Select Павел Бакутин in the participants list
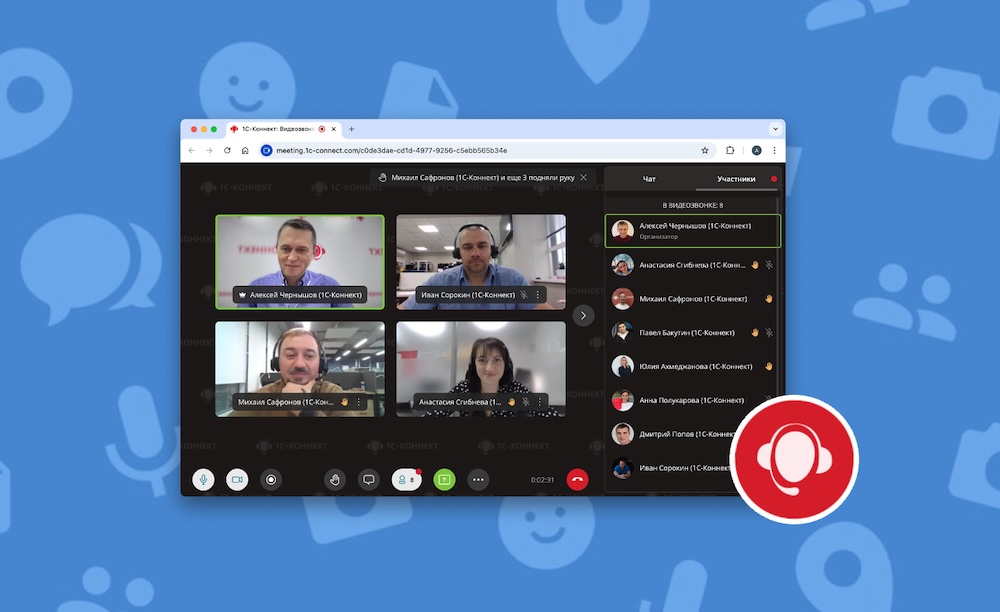1000x612 pixels. pos(687,332)
